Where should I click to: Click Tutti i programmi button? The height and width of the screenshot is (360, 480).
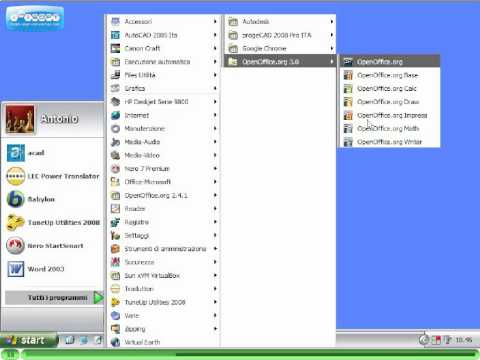[55, 297]
